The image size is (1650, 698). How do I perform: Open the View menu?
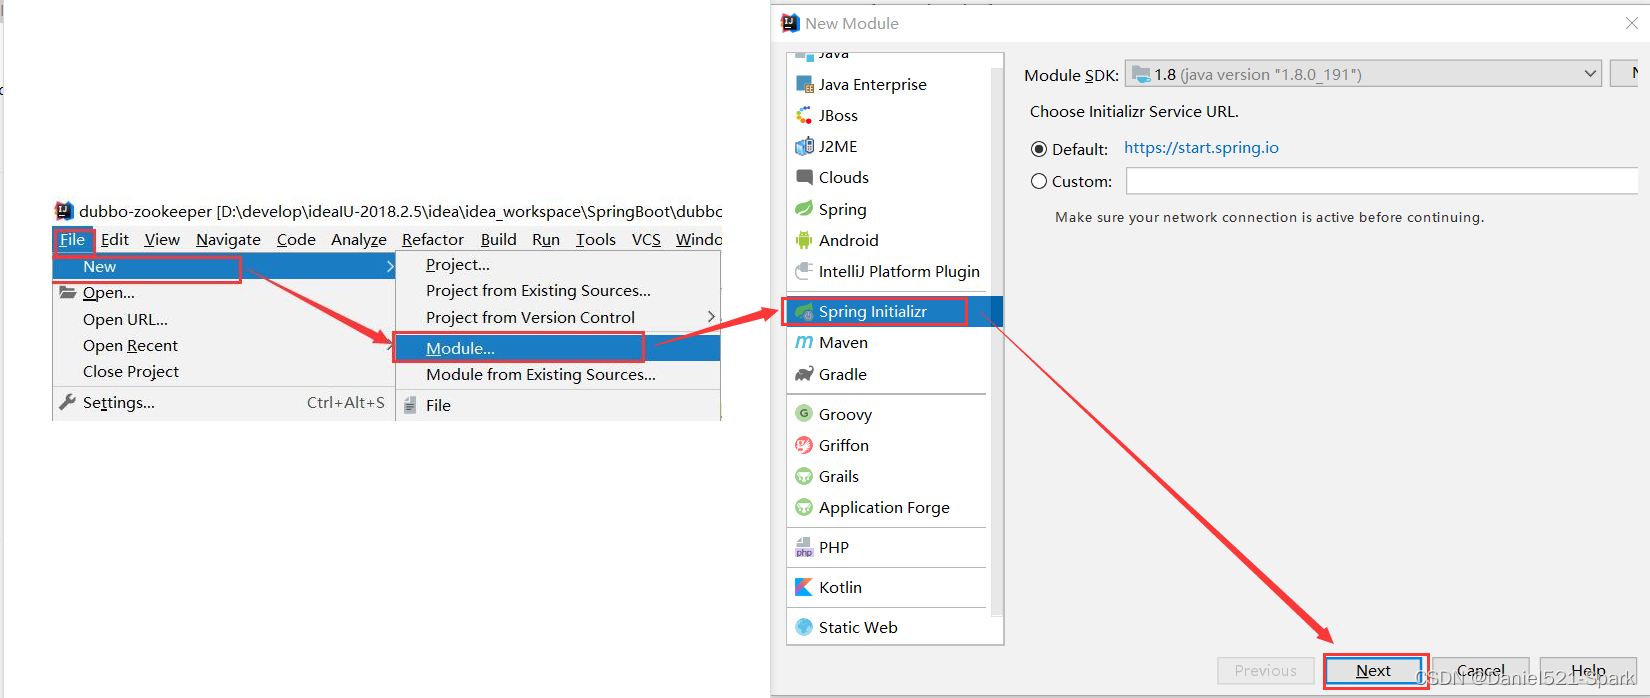[x=162, y=239]
